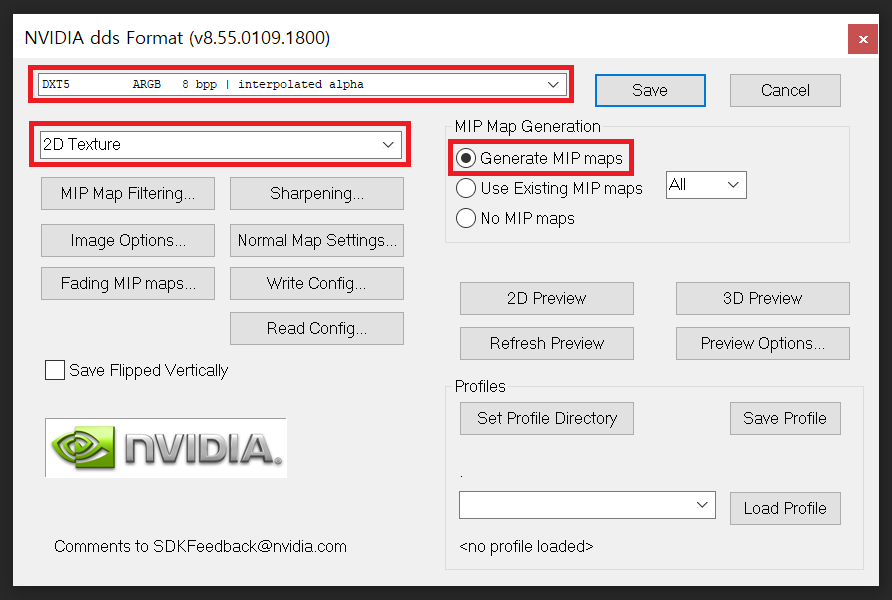Click the SDKFeedback@nvidia.com comments text
The width and height of the screenshot is (892, 600).
tap(200, 547)
